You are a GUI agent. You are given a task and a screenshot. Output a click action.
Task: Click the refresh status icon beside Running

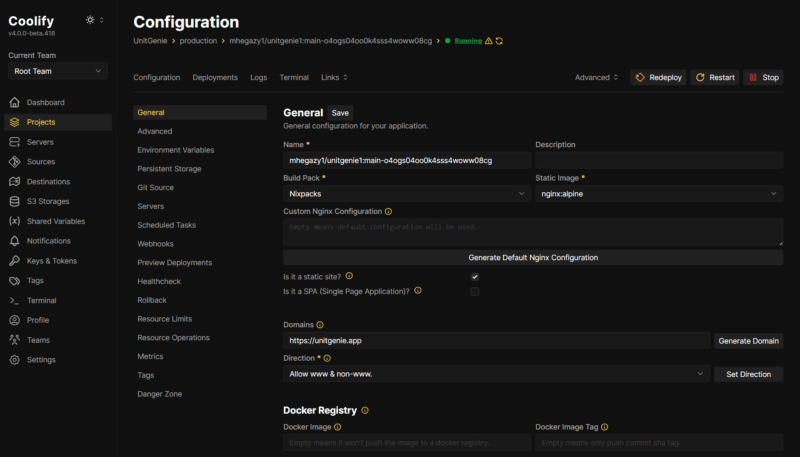(499, 41)
